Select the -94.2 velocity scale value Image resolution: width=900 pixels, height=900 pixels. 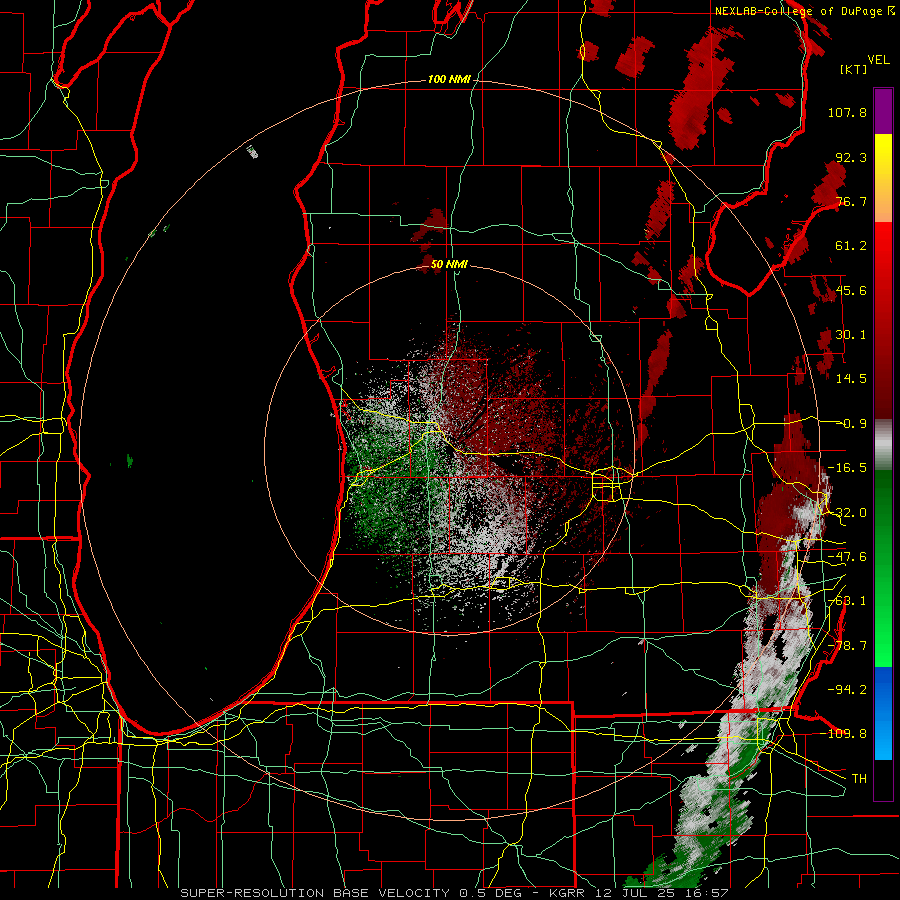(x=847, y=690)
